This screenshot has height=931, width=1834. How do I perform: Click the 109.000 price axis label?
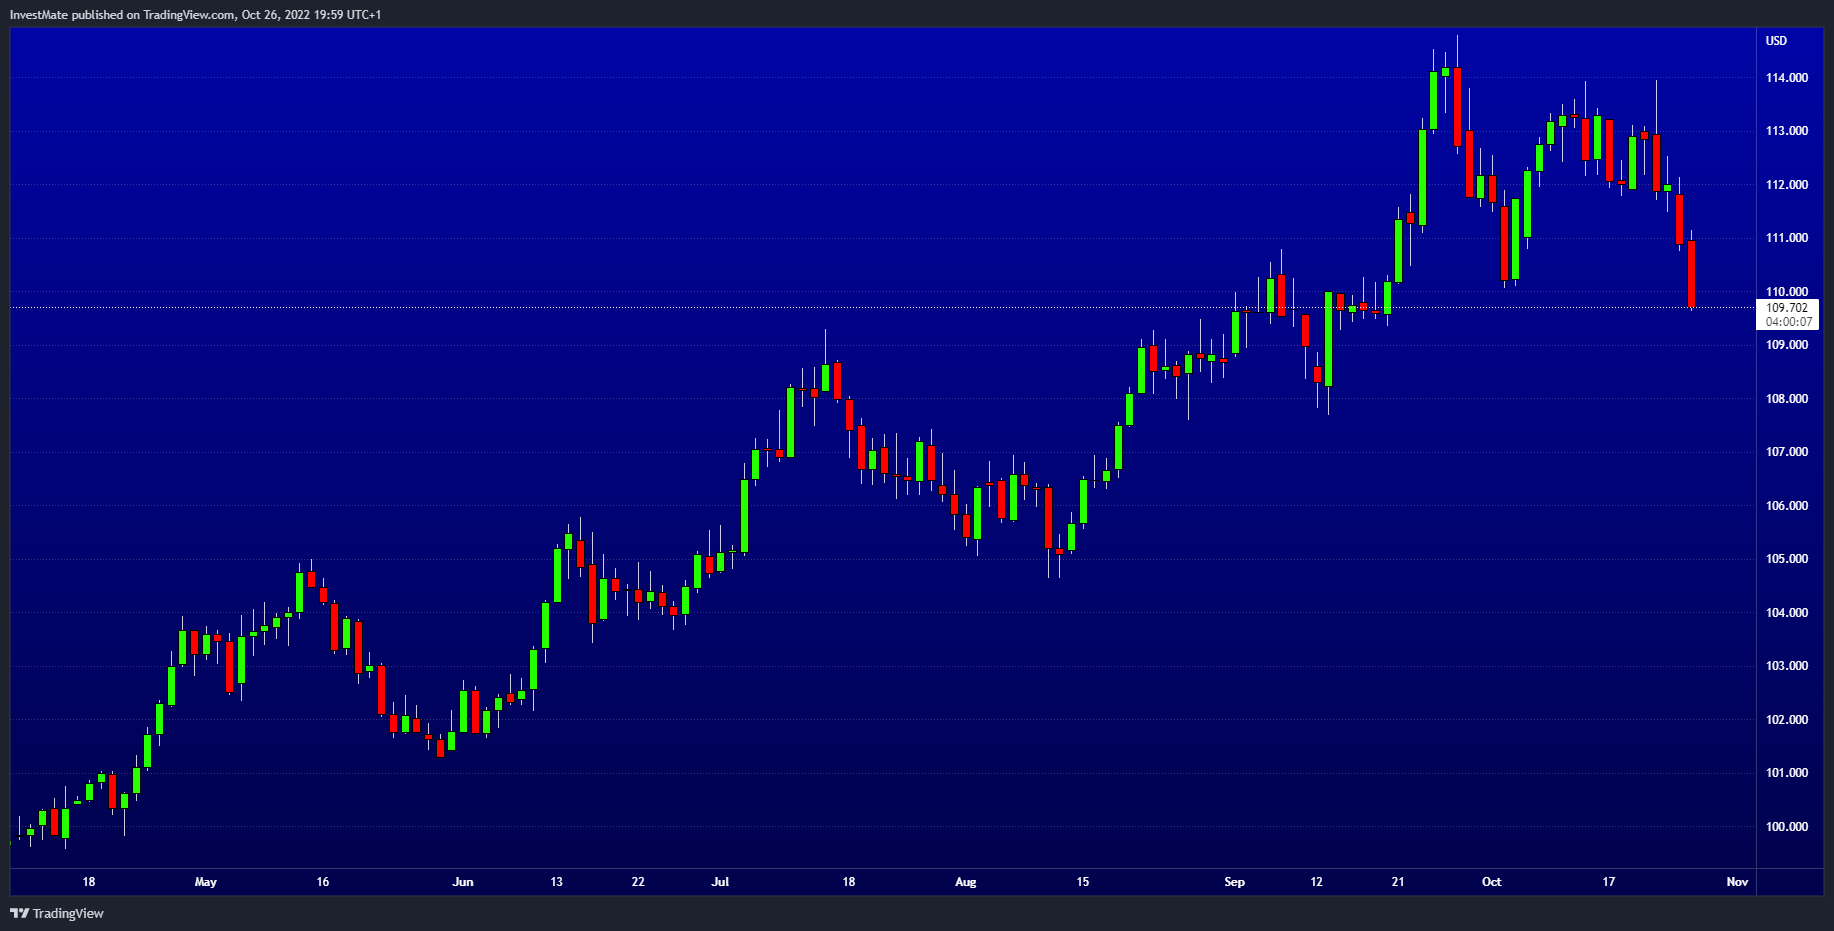(1787, 345)
